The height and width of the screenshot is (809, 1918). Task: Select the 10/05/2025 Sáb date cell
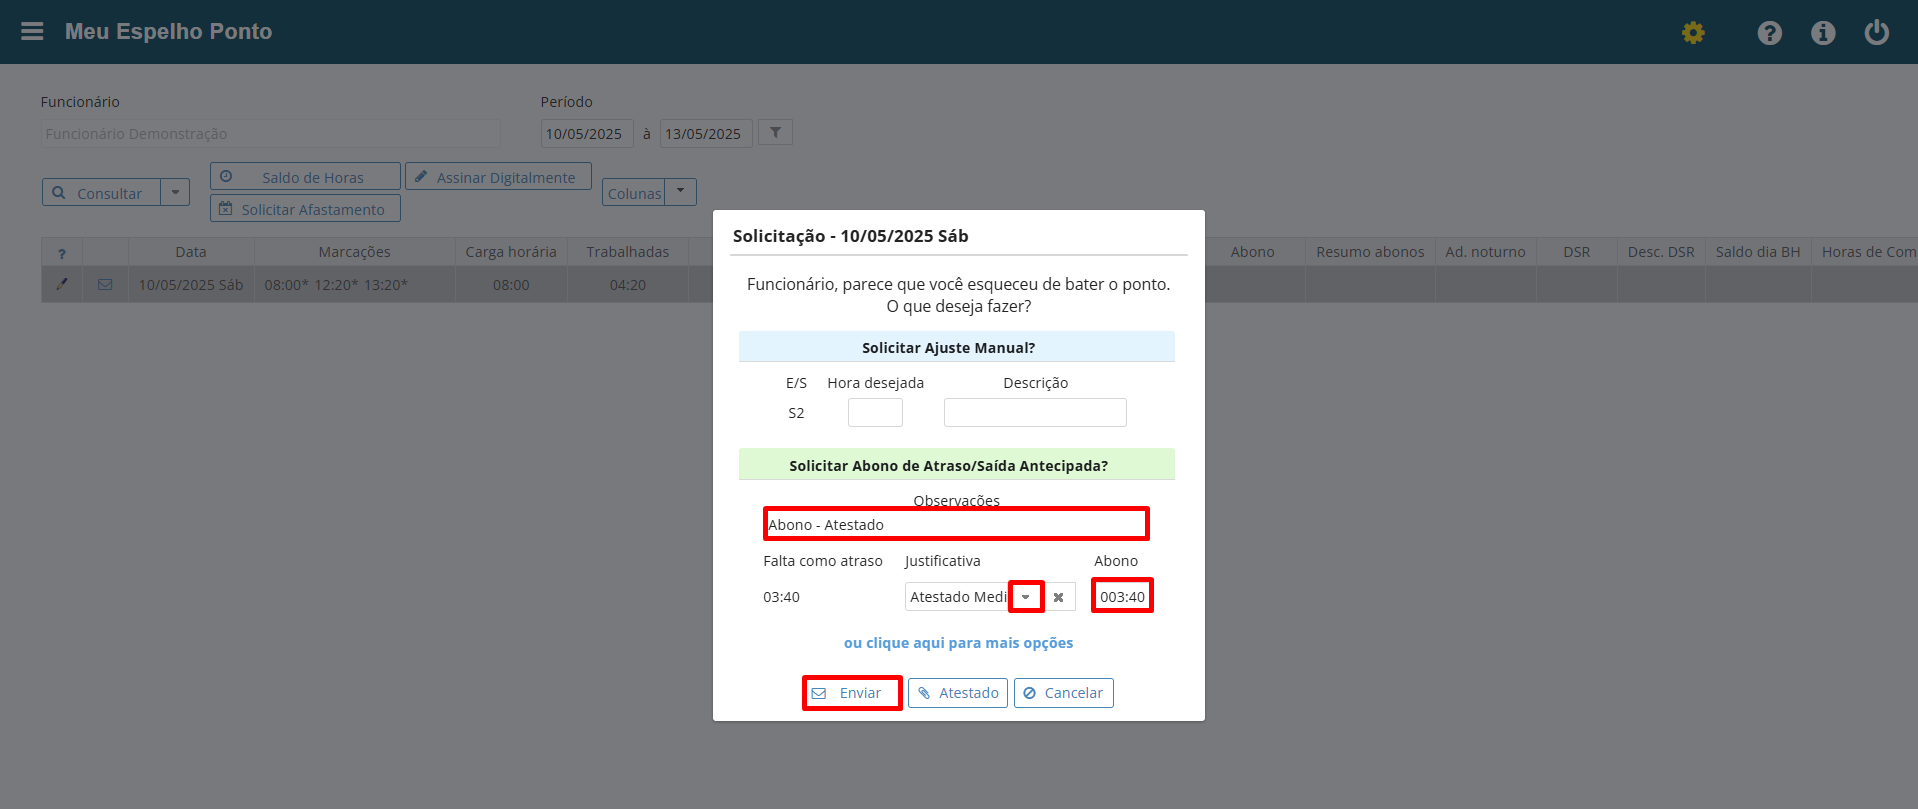click(x=191, y=285)
